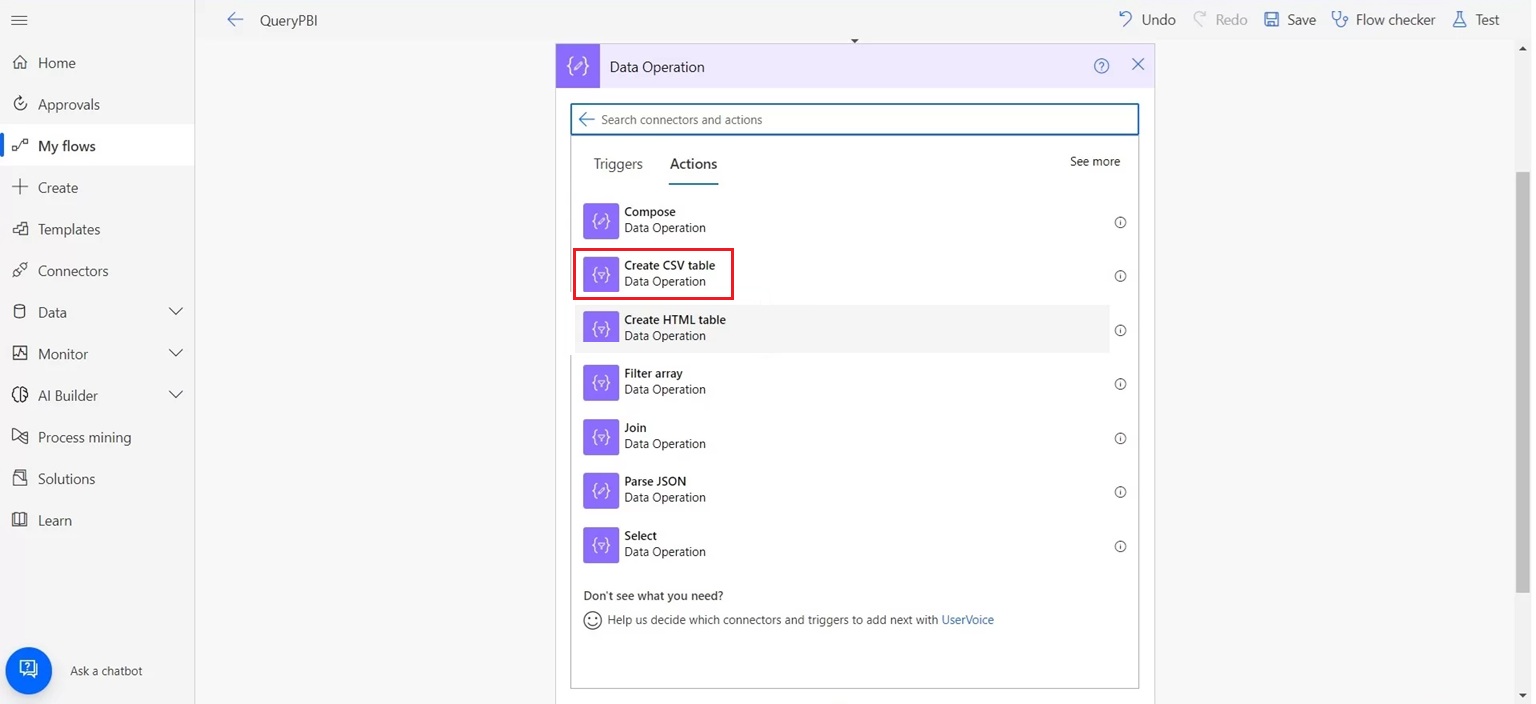Image resolution: width=1536 pixels, height=704 pixels.
Task: Click the scrollbar down arrow
Action: (1523, 696)
